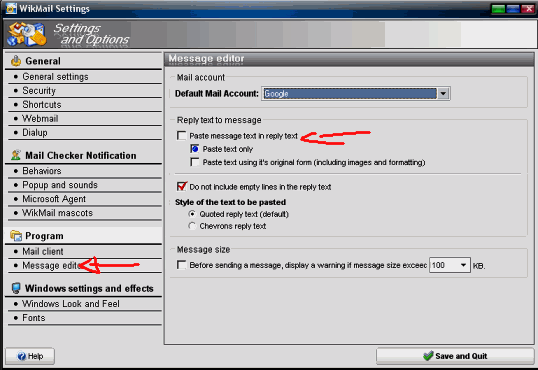Uncheck Do not include empty lines
The image size is (538, 370).
pos(182,186)
